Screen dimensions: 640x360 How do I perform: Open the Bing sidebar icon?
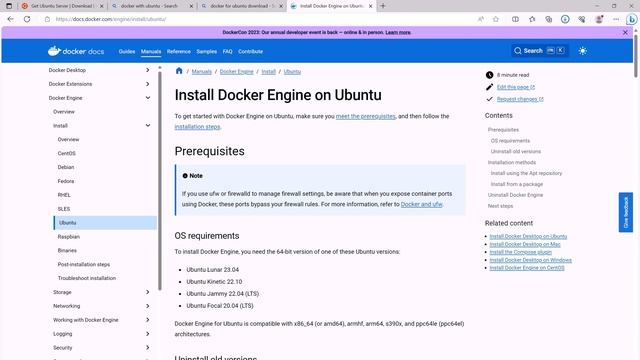pyautogui.click(x=631, y=19)
